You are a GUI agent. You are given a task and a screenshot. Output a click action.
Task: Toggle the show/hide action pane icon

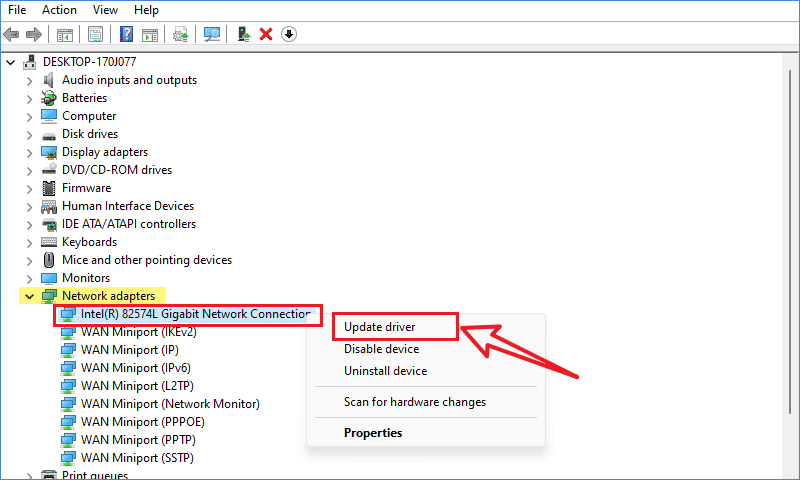(150, 35)
